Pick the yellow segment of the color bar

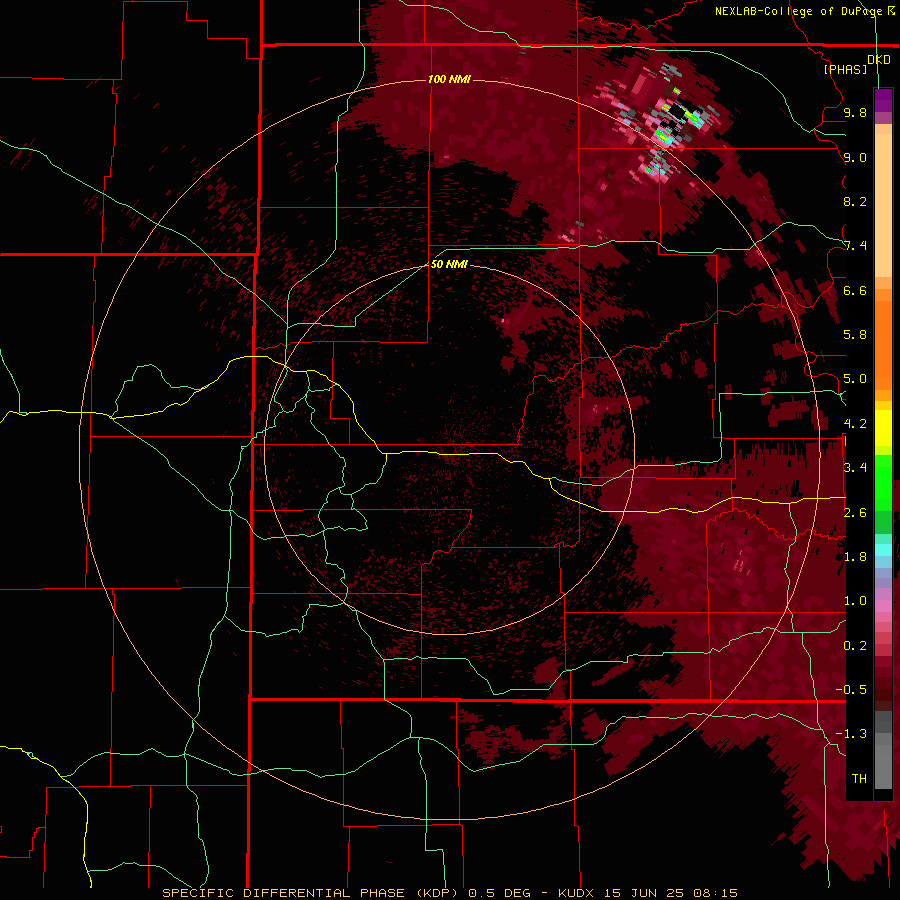(883, 428)
